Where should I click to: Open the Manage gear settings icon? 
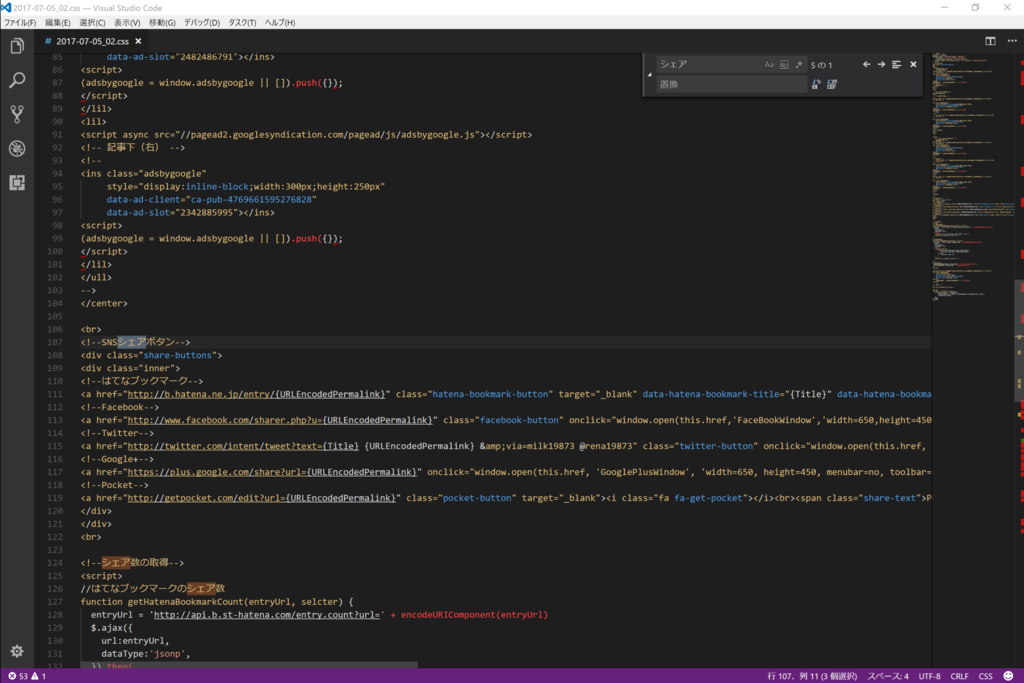tap(17, 651)
